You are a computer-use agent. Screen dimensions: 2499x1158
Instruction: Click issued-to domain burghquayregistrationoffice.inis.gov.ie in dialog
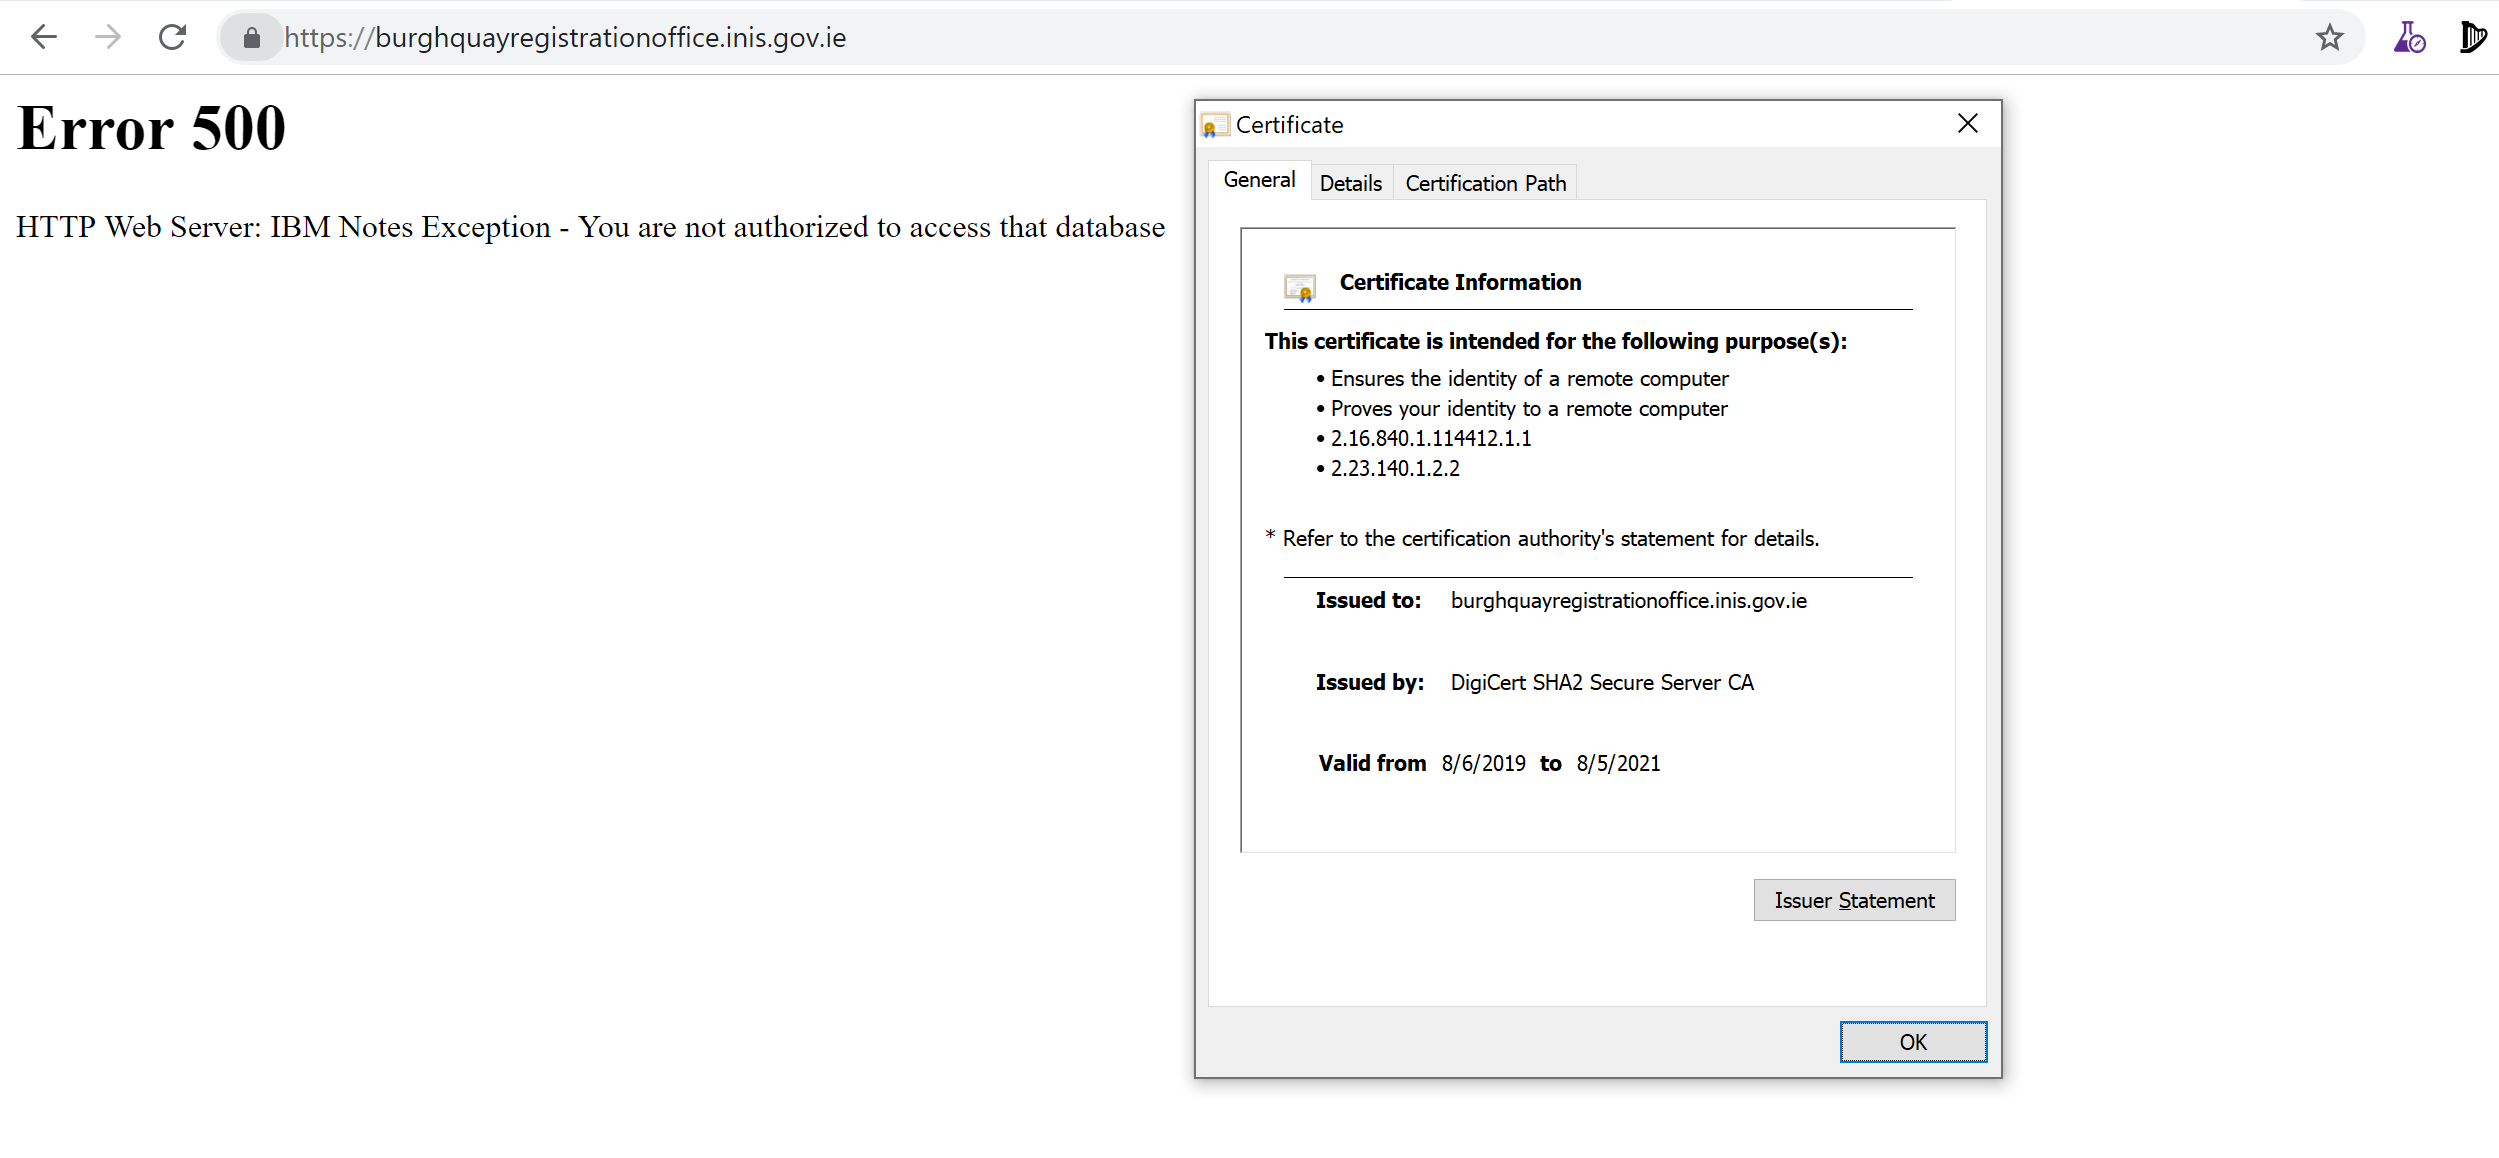pyautogui.click(x=1629, y=601)
